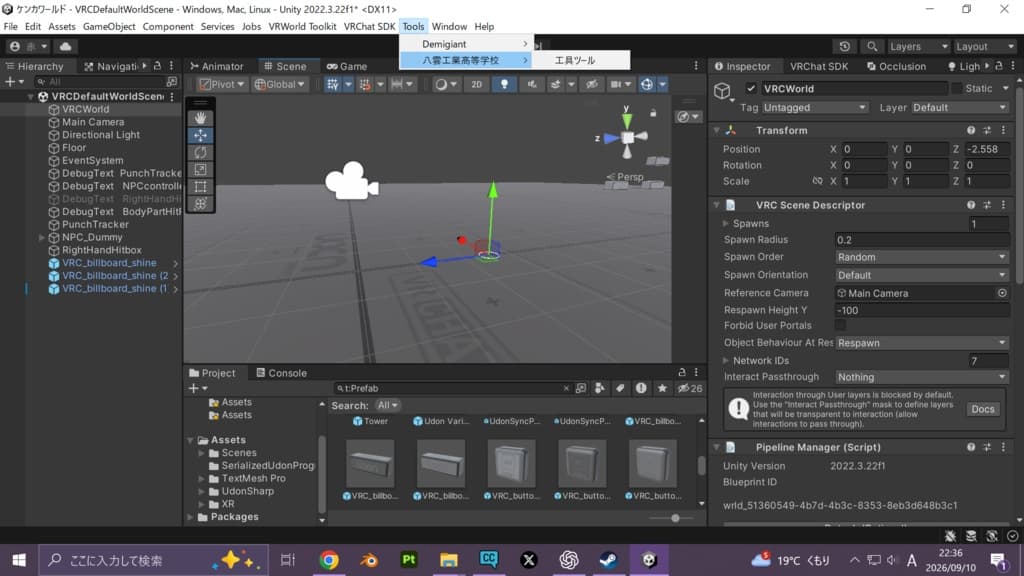Switch to the Game tab

(347, 66)
